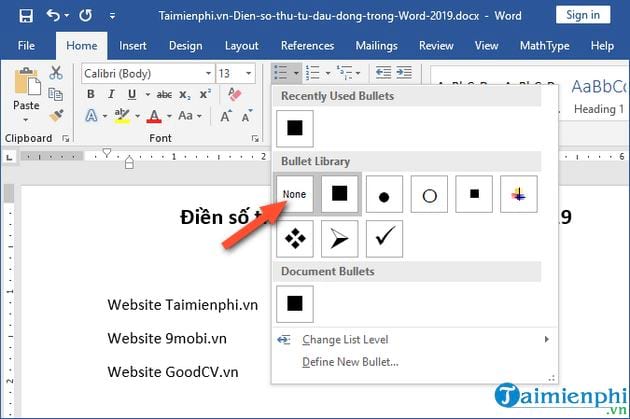This screenshot has height=419, width=630.
Task: Choose the arrowhead bullet
Action: (x=340, y=239)
